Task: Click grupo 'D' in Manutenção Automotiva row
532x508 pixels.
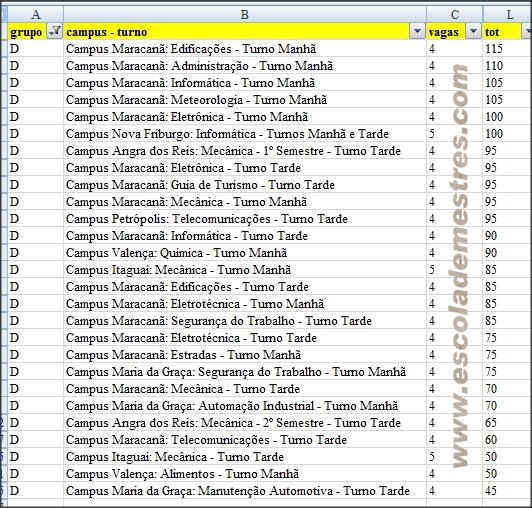Action: pyautogui.click(x=14, y=491)
